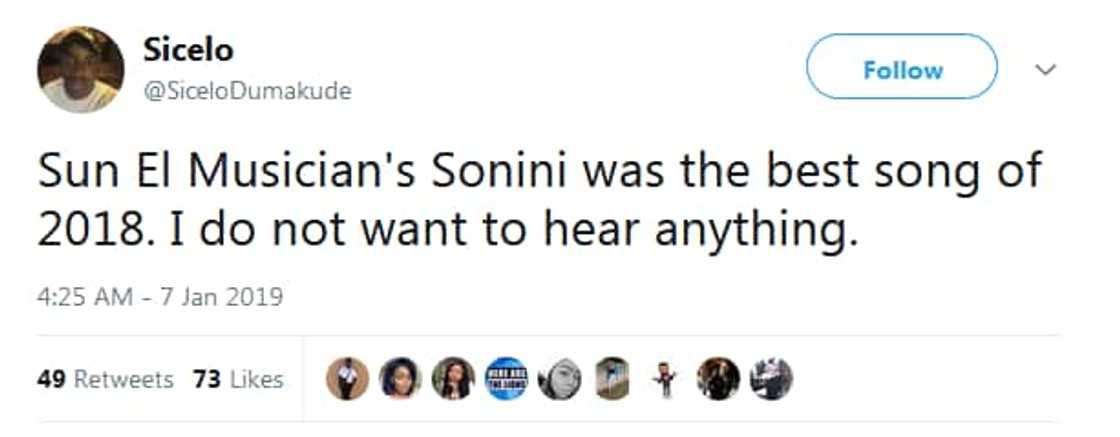1120x437 pixels.
Task: Open the tweet options chevron menu
Action: point(1045,70)
